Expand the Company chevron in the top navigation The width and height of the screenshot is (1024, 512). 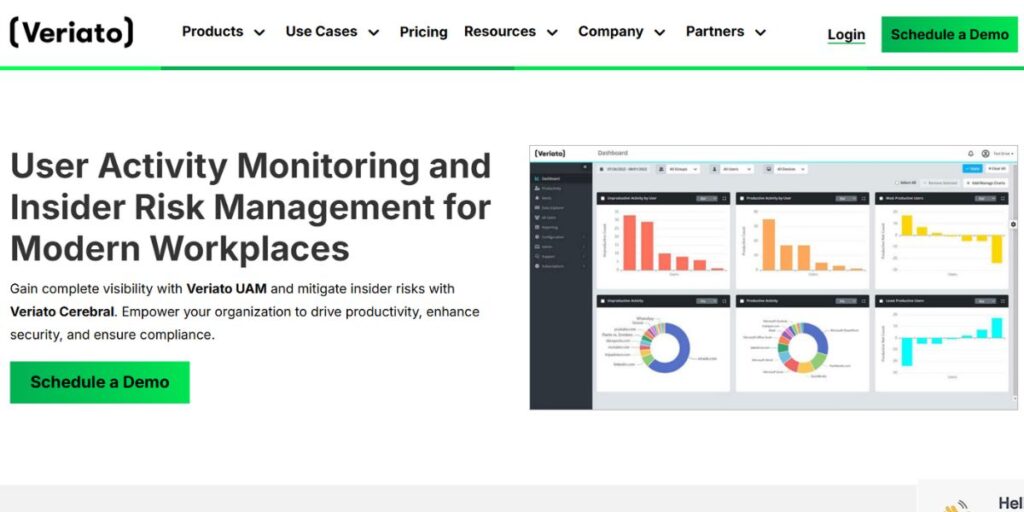[x=660, y=33]
